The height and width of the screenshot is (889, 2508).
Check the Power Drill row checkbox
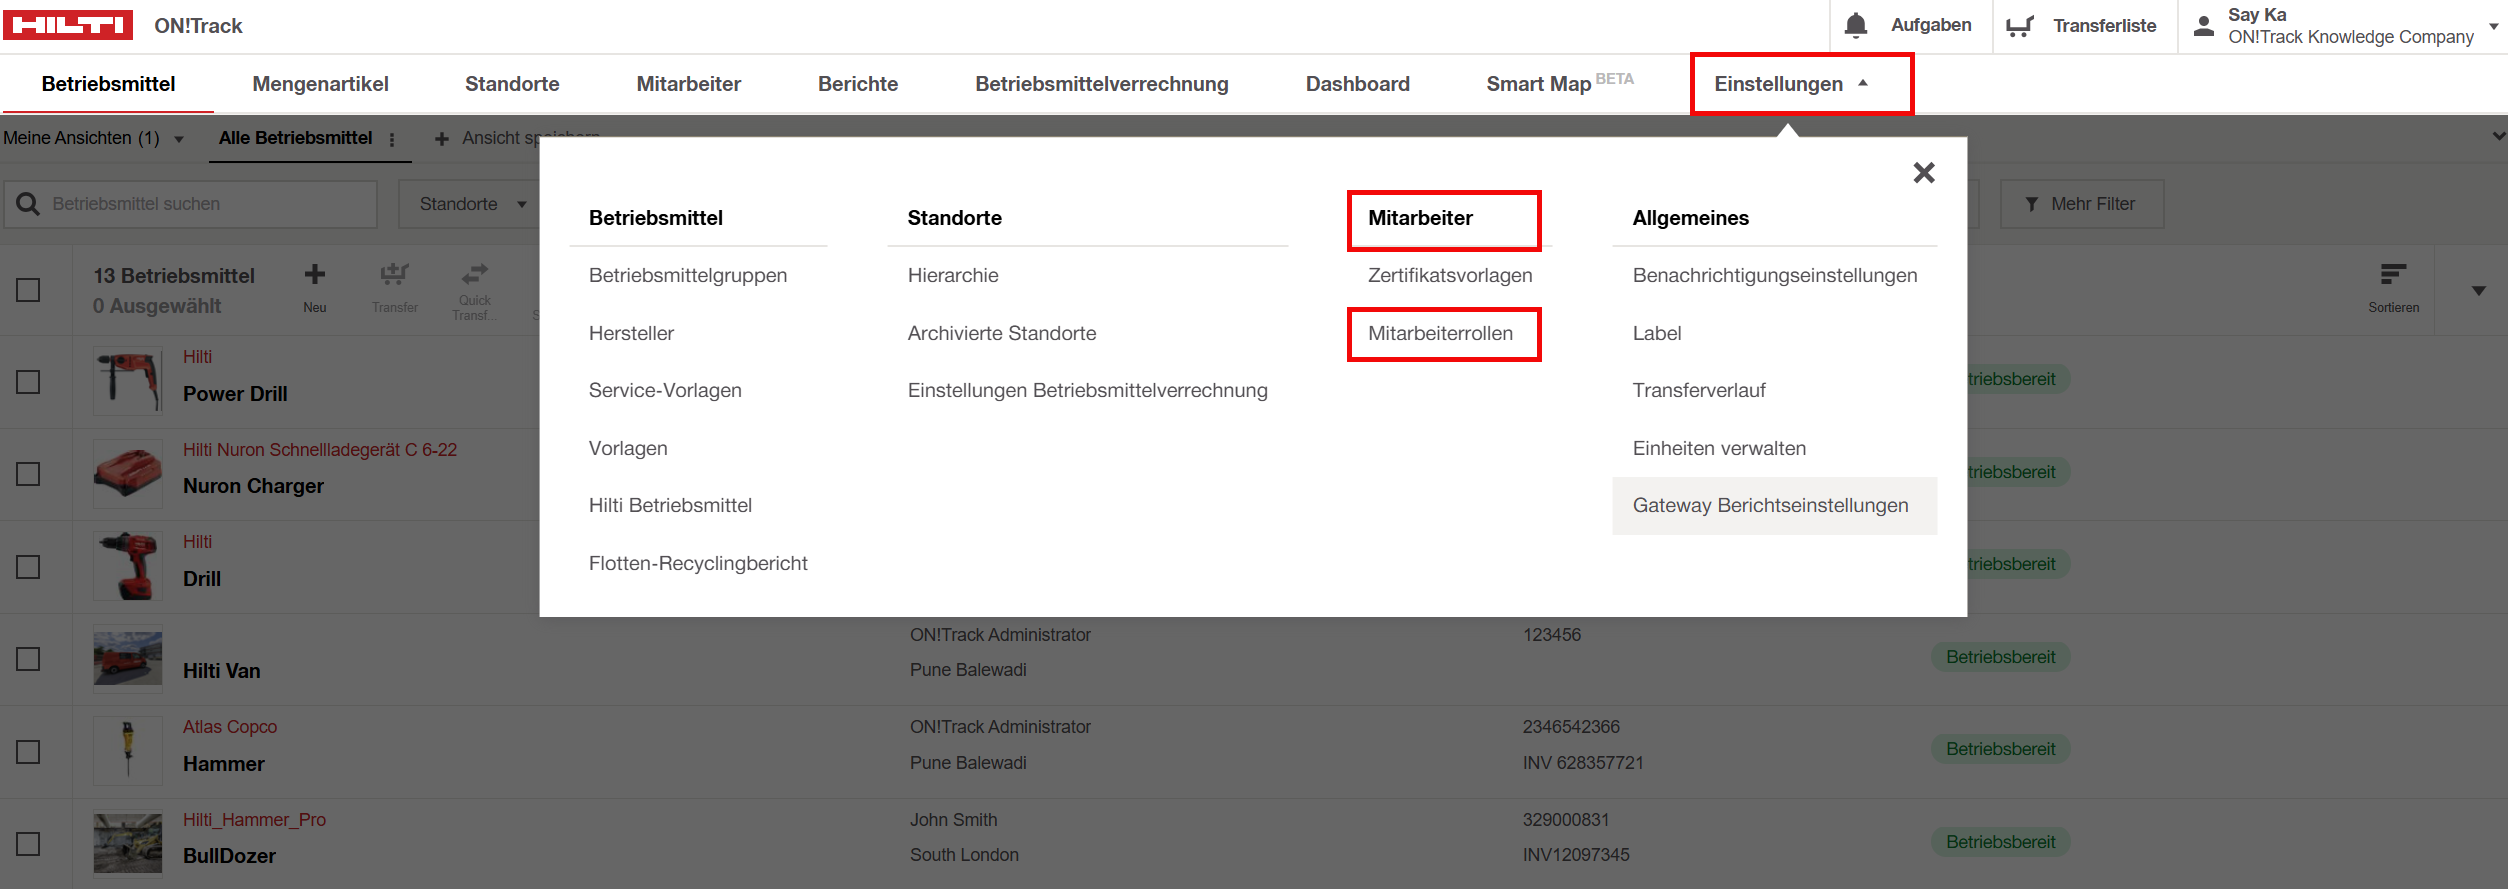tap(28, 382)
